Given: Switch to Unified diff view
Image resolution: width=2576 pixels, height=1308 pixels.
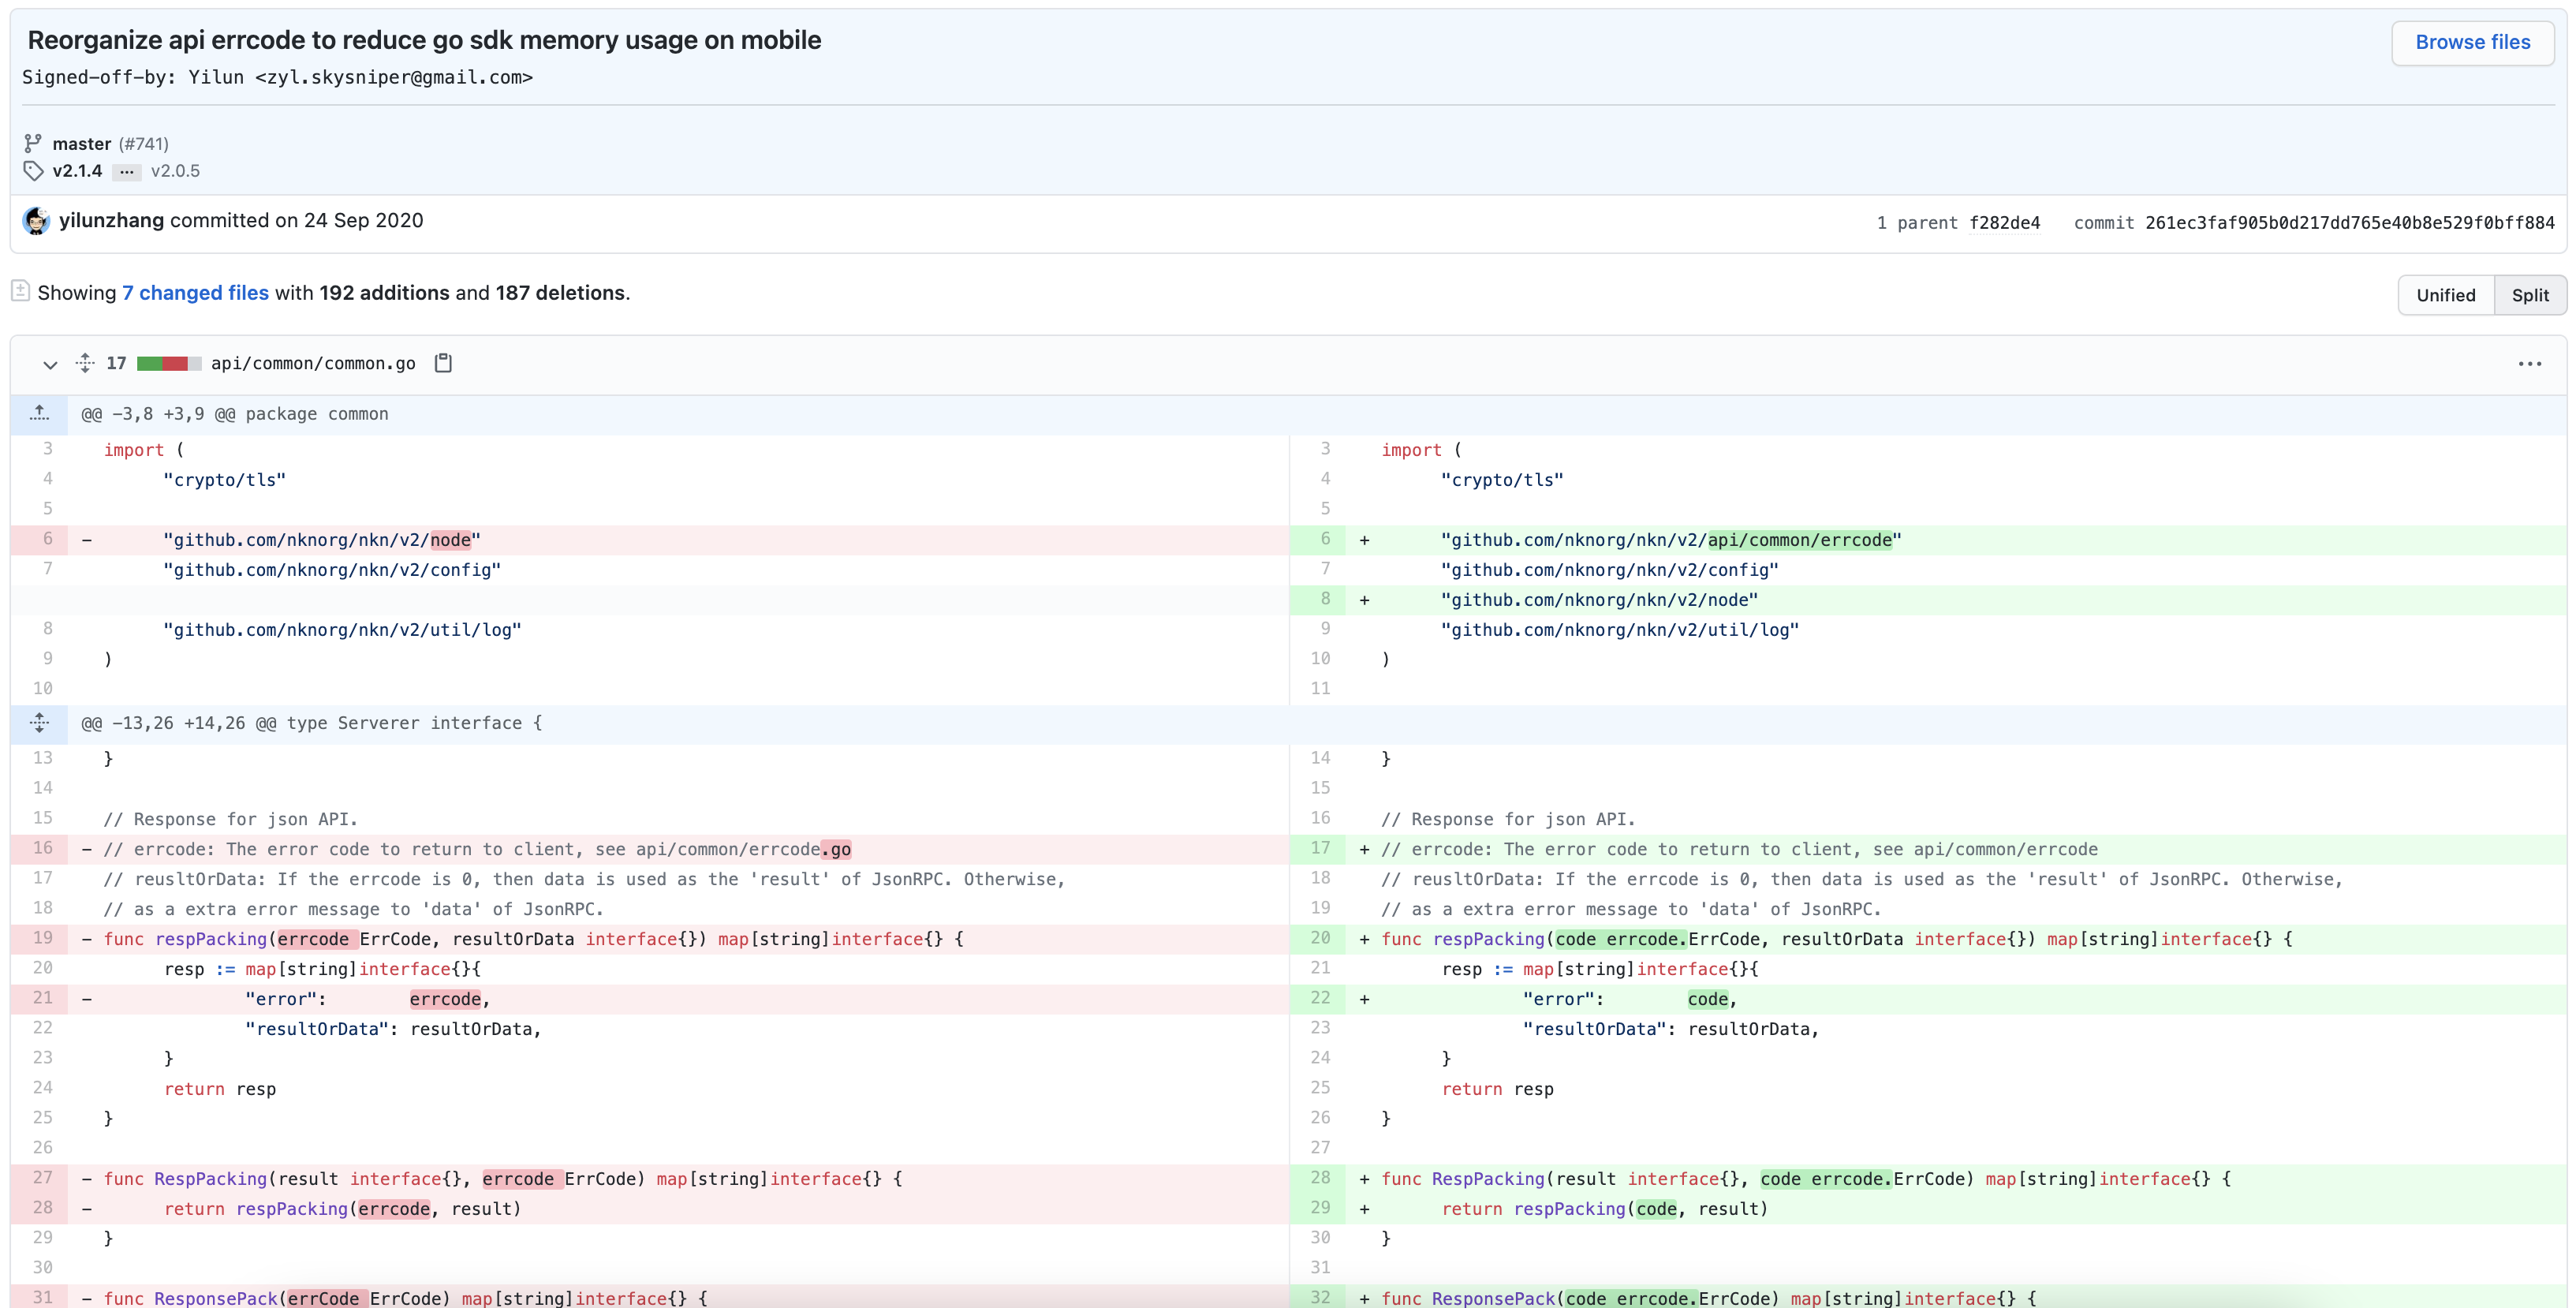Looking at the screenshot, I should 2445,295.
